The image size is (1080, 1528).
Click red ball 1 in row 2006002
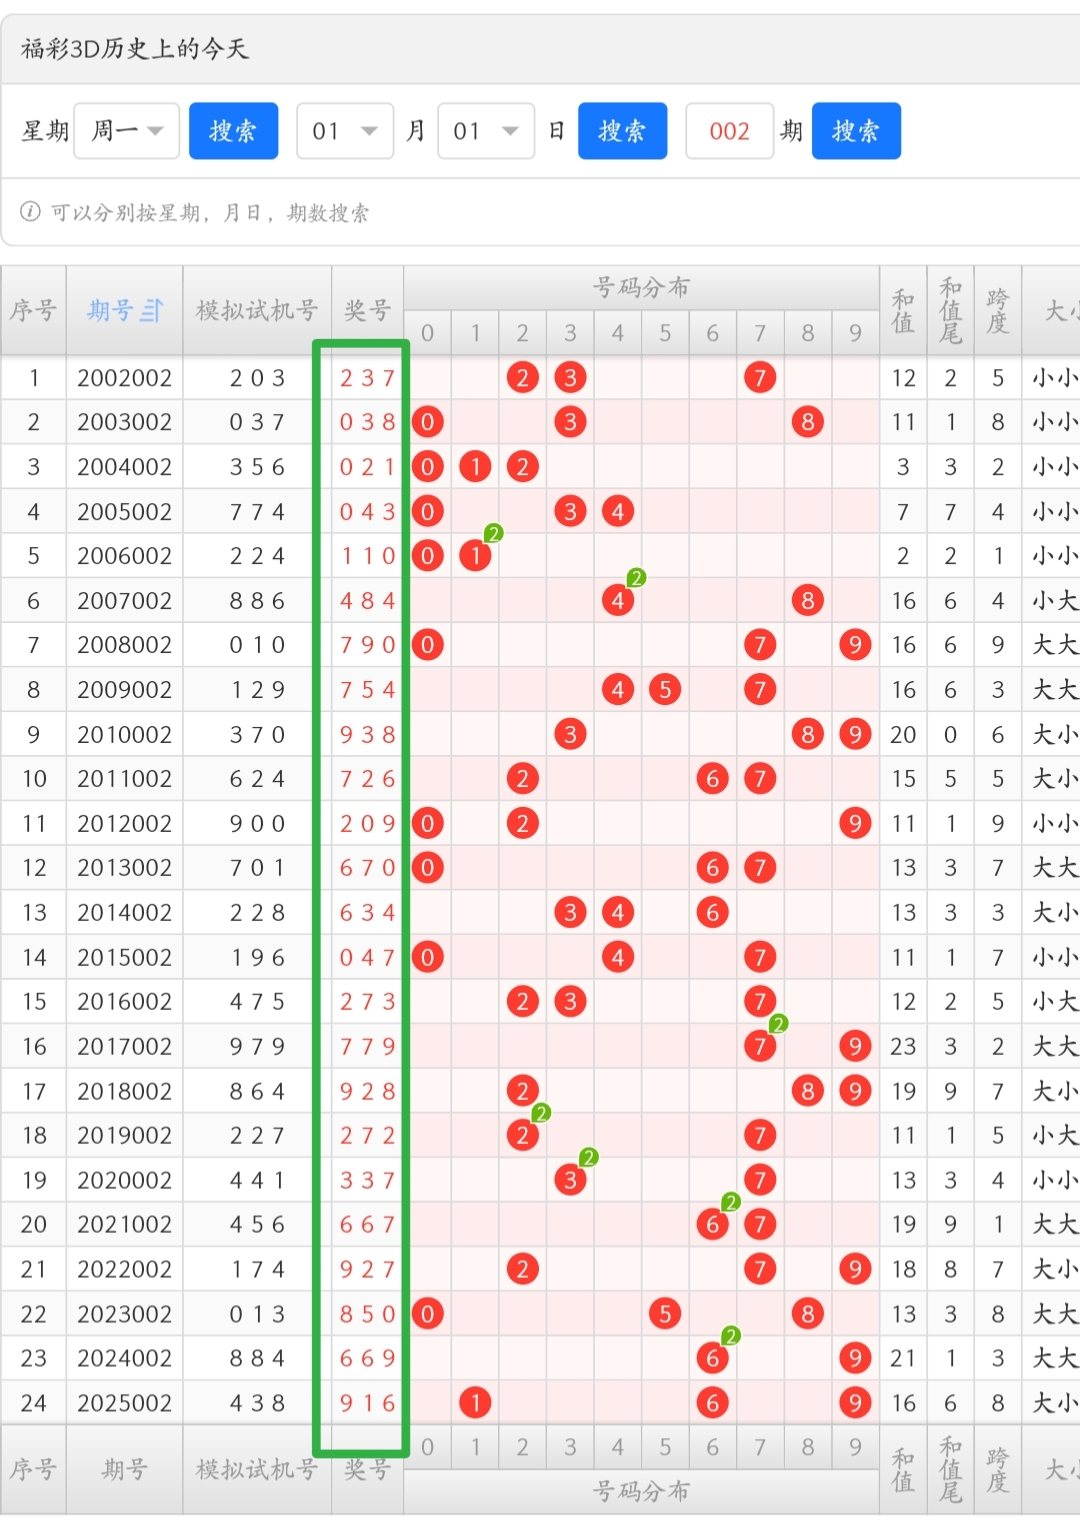click(475, 556)
